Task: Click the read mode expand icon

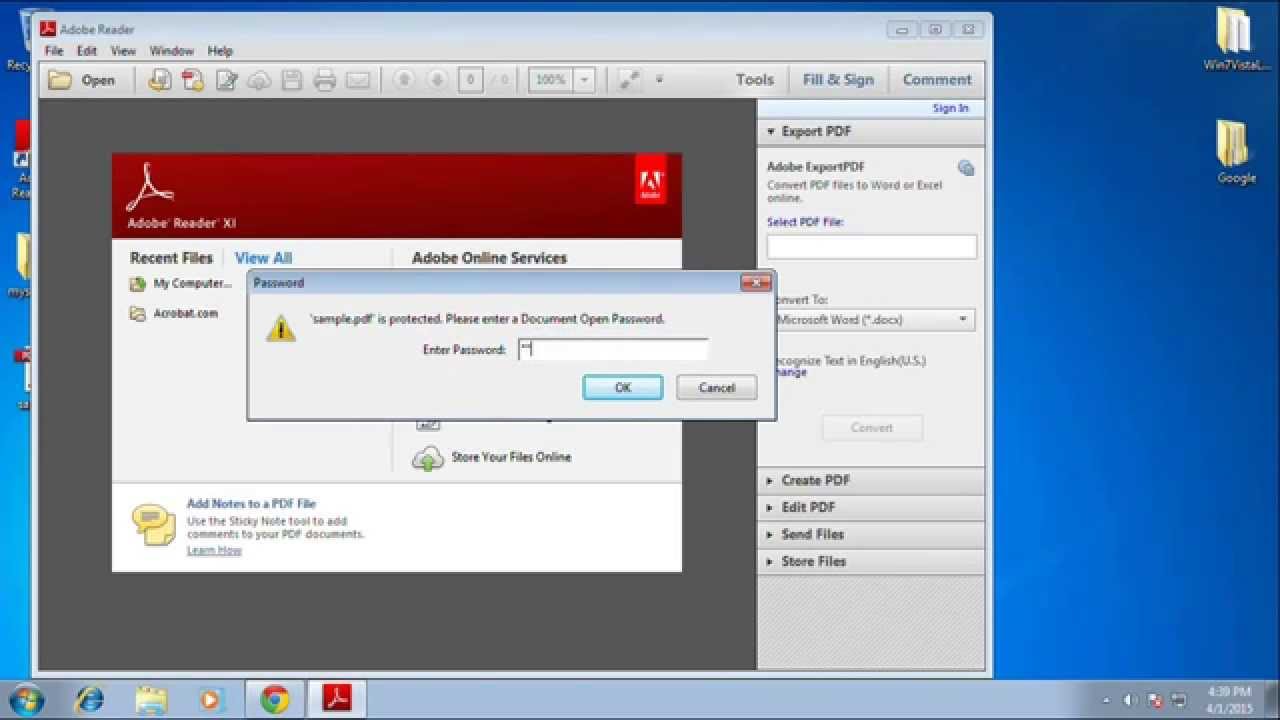Action: (629, 80)
